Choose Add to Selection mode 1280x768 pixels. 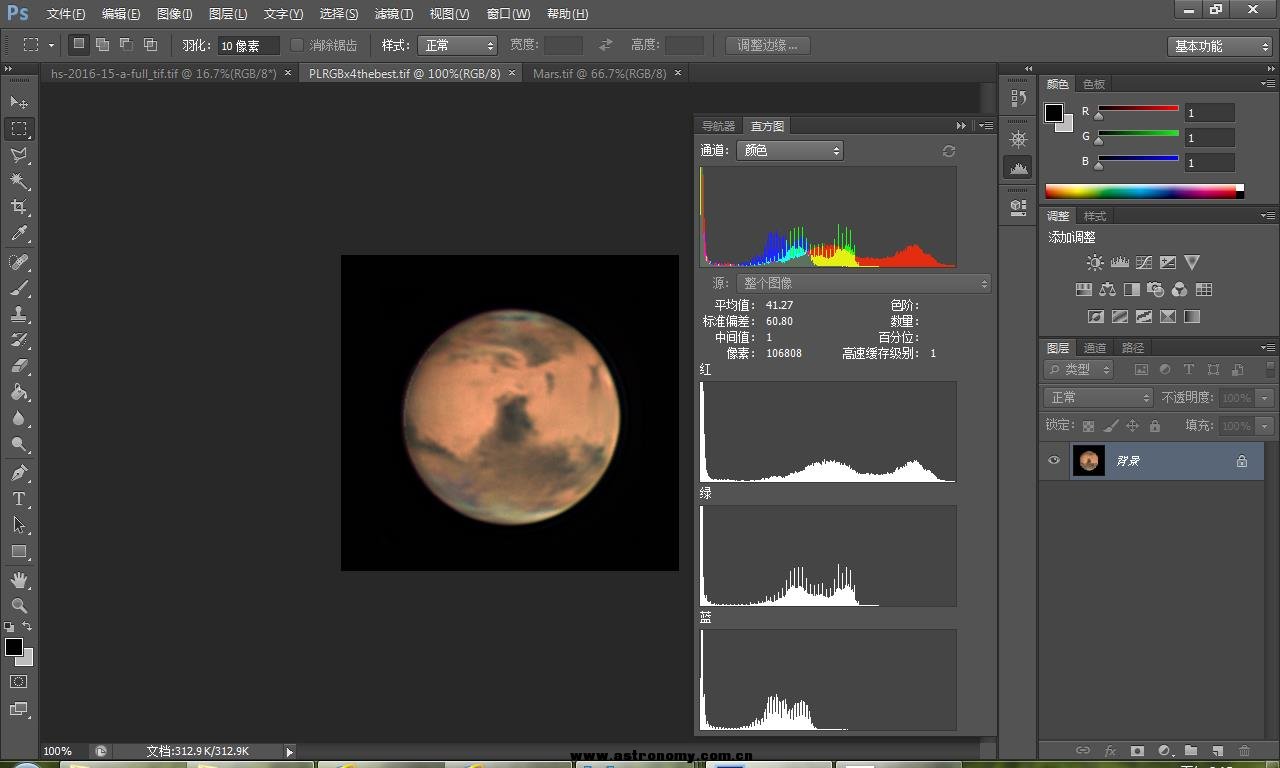coord(102,45)
